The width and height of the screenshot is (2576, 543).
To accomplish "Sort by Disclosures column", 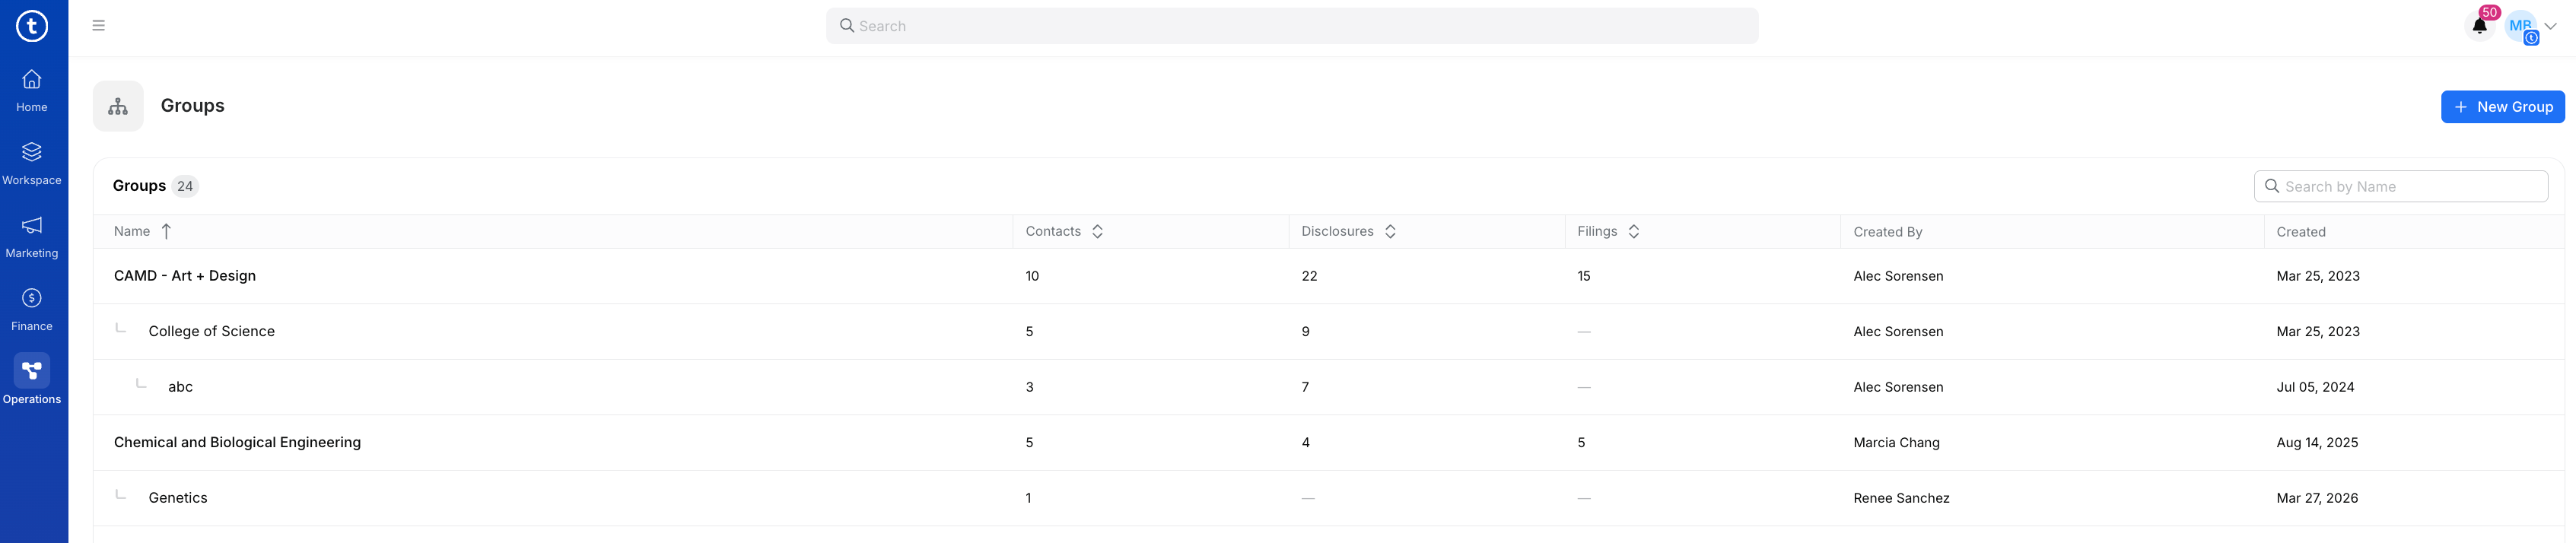I will click(1348, 232).
